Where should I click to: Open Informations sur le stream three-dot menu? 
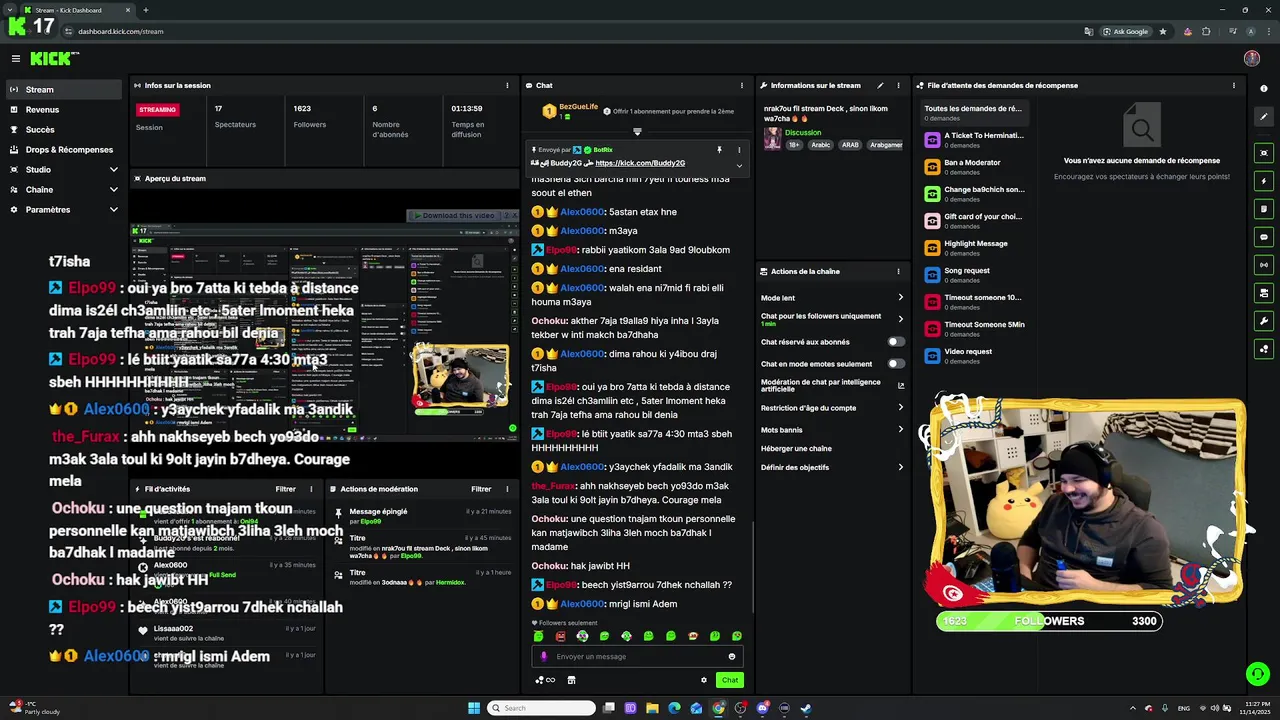(x=898, y=85)
